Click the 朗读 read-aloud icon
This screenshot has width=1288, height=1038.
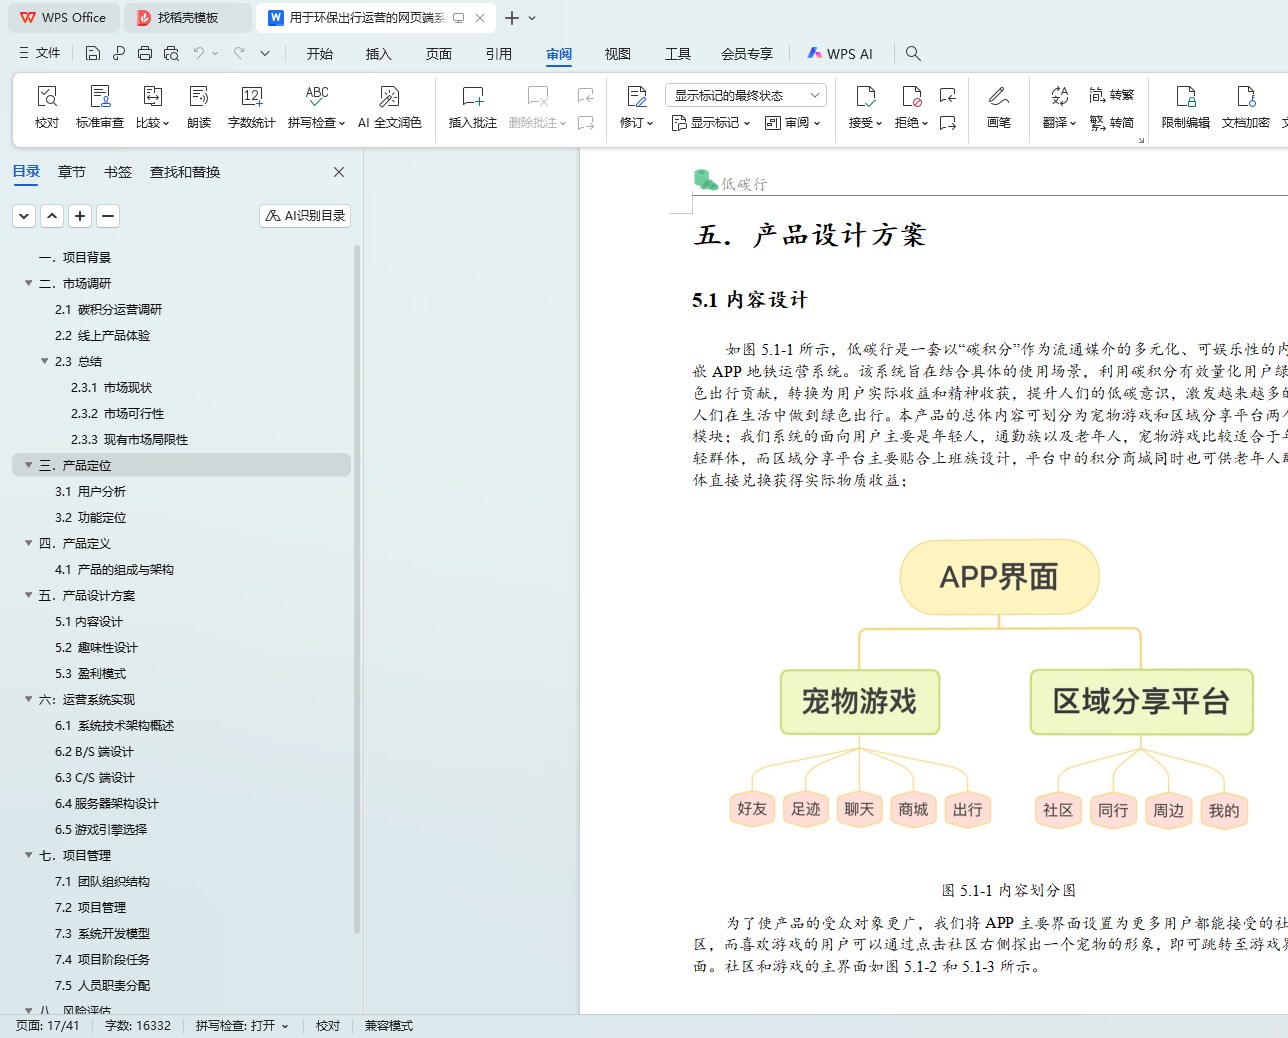pyautogui.click(x=199, y=97)
